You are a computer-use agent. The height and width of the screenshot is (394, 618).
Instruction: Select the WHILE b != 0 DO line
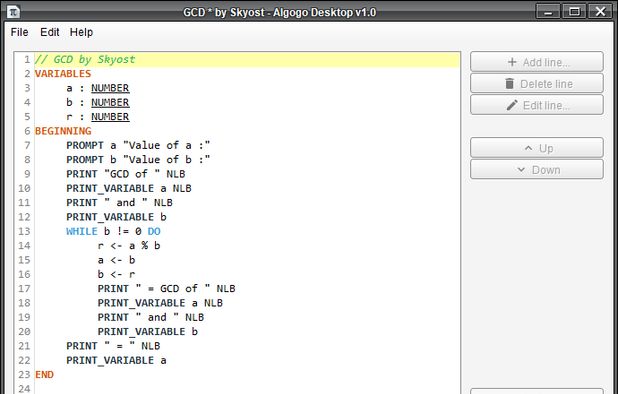point(247,231)
